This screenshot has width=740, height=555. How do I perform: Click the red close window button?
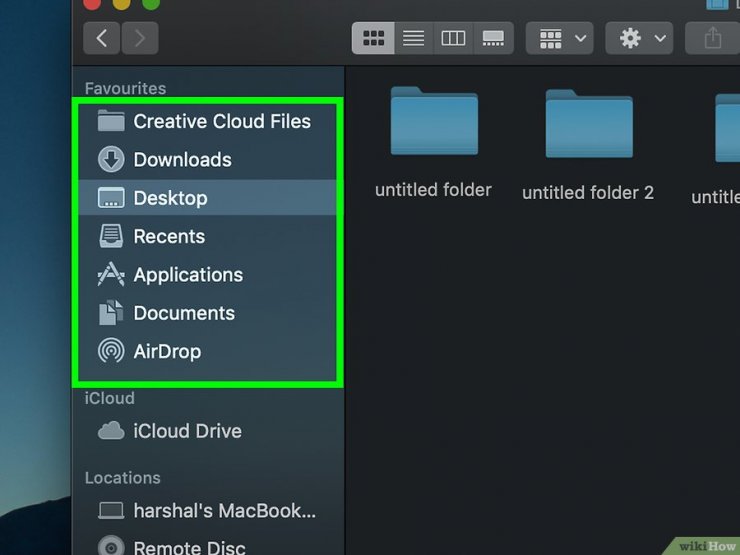coord(92,3)
